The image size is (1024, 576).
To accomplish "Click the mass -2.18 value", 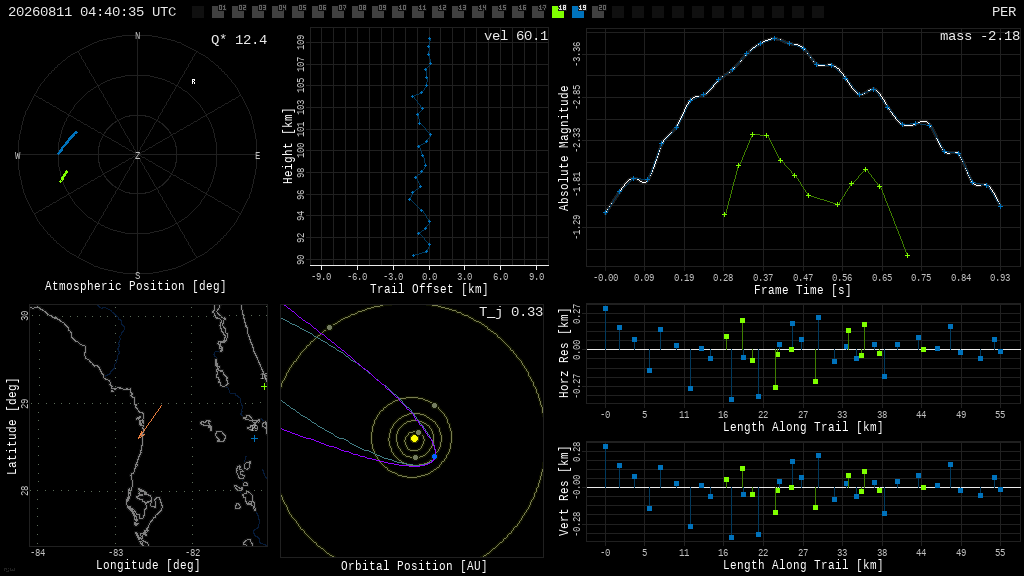I will [x=980, y=36].
